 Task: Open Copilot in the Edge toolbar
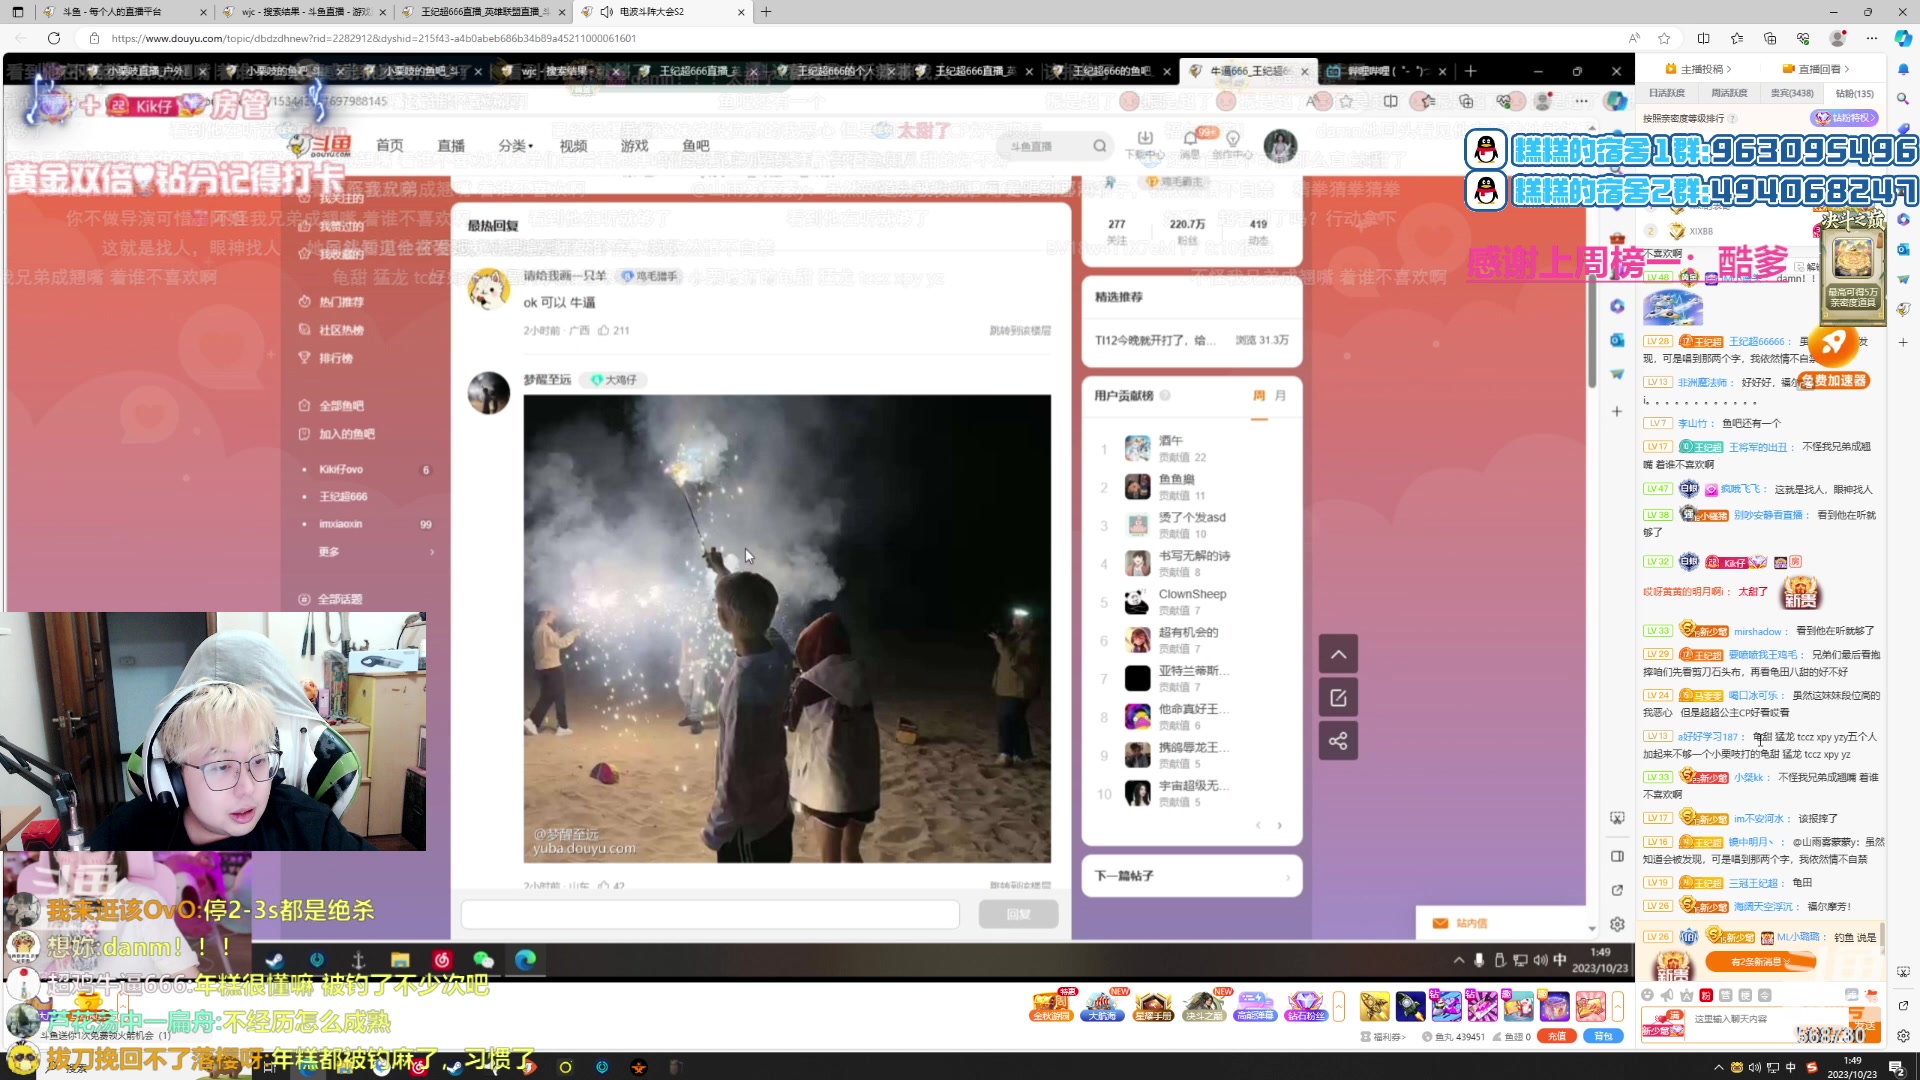(1903, 38)
